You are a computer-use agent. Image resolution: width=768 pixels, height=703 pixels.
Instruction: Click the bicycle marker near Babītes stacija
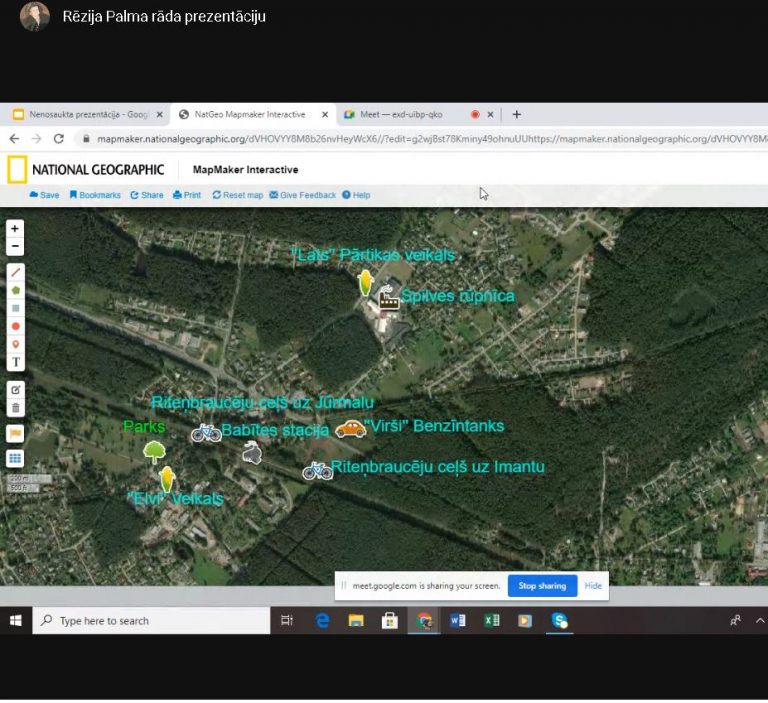pyautogui.click(x=206, y=433)
